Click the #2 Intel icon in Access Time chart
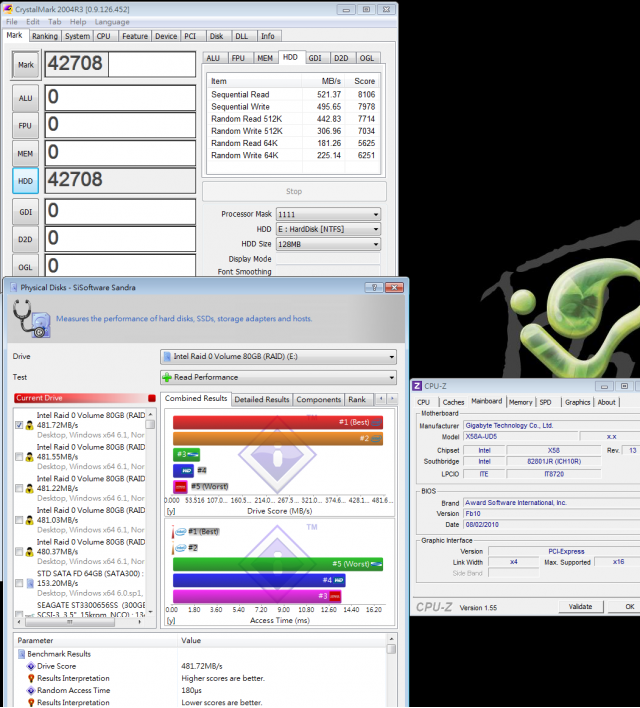The width and height of the screenshot is (640, 708). tap(181, 548)
